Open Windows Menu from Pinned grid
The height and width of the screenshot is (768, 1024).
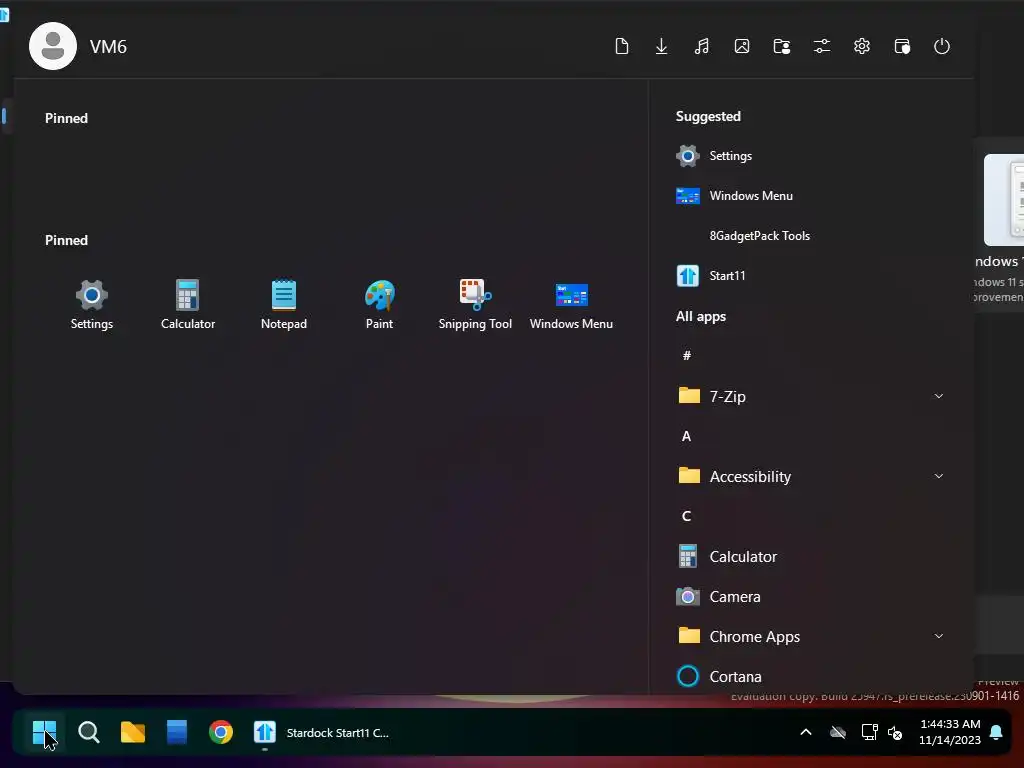571,305
